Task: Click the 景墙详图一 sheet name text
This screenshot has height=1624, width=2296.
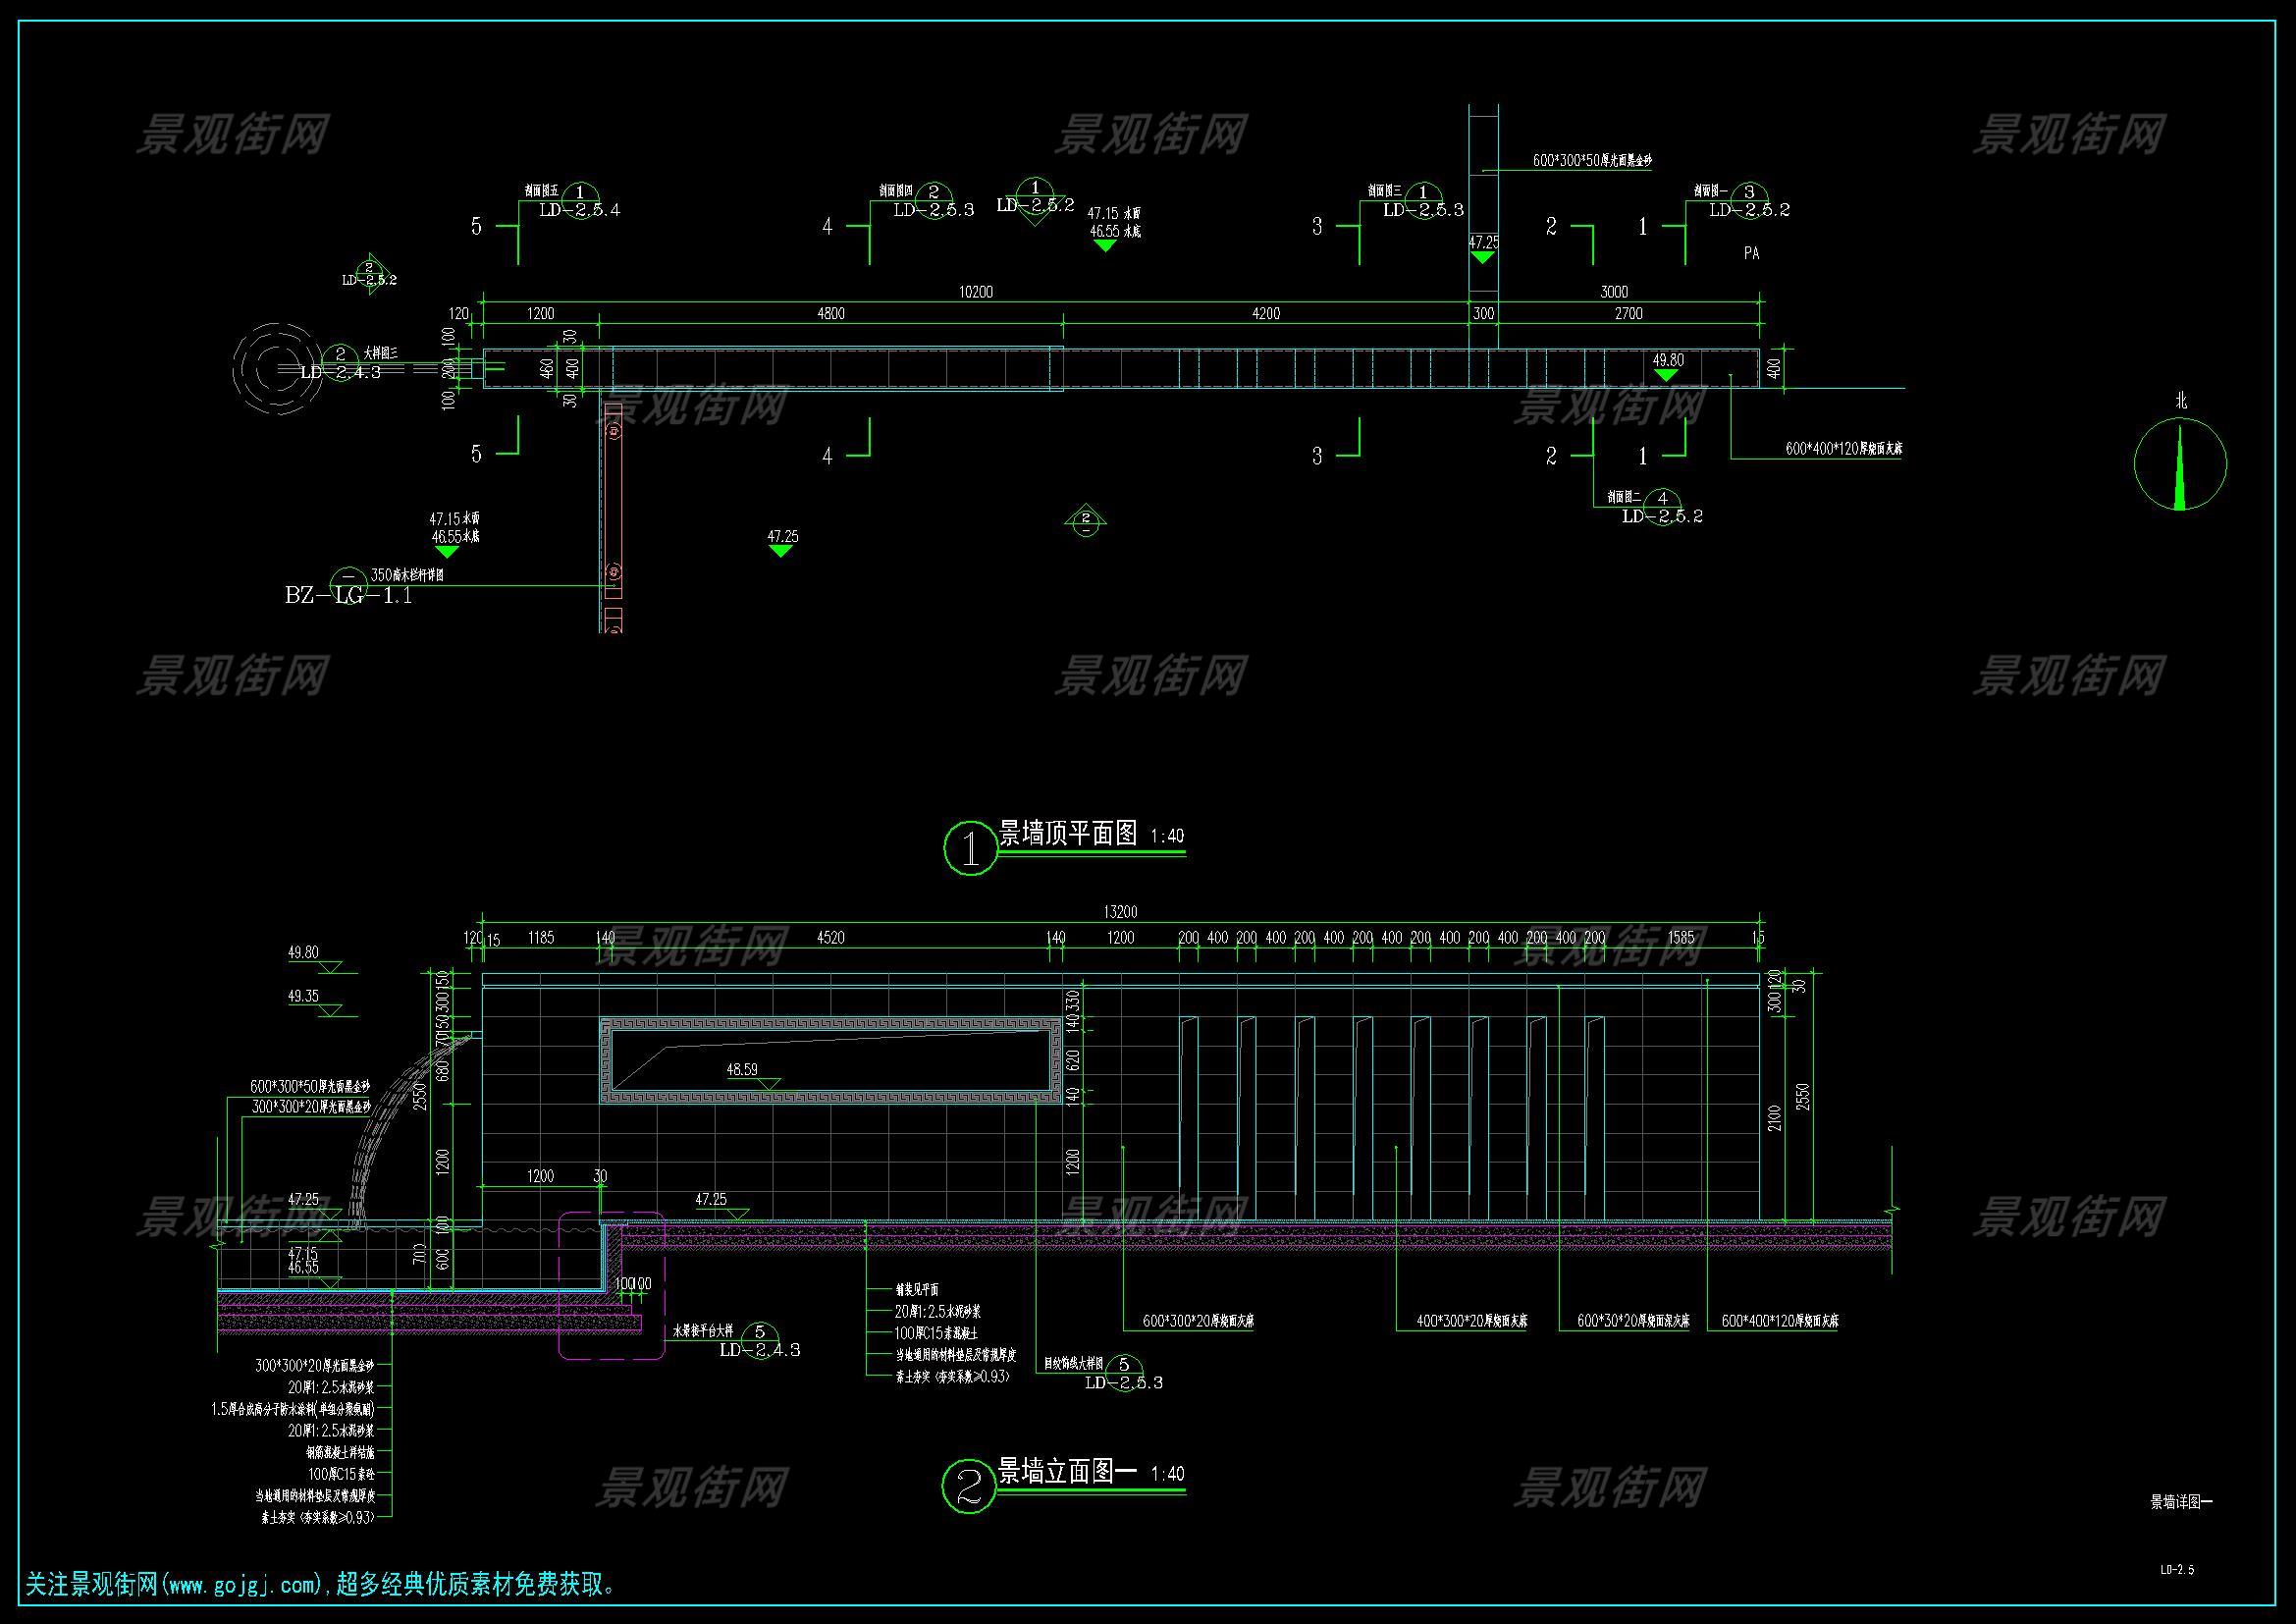Action: [2181, 1501]
